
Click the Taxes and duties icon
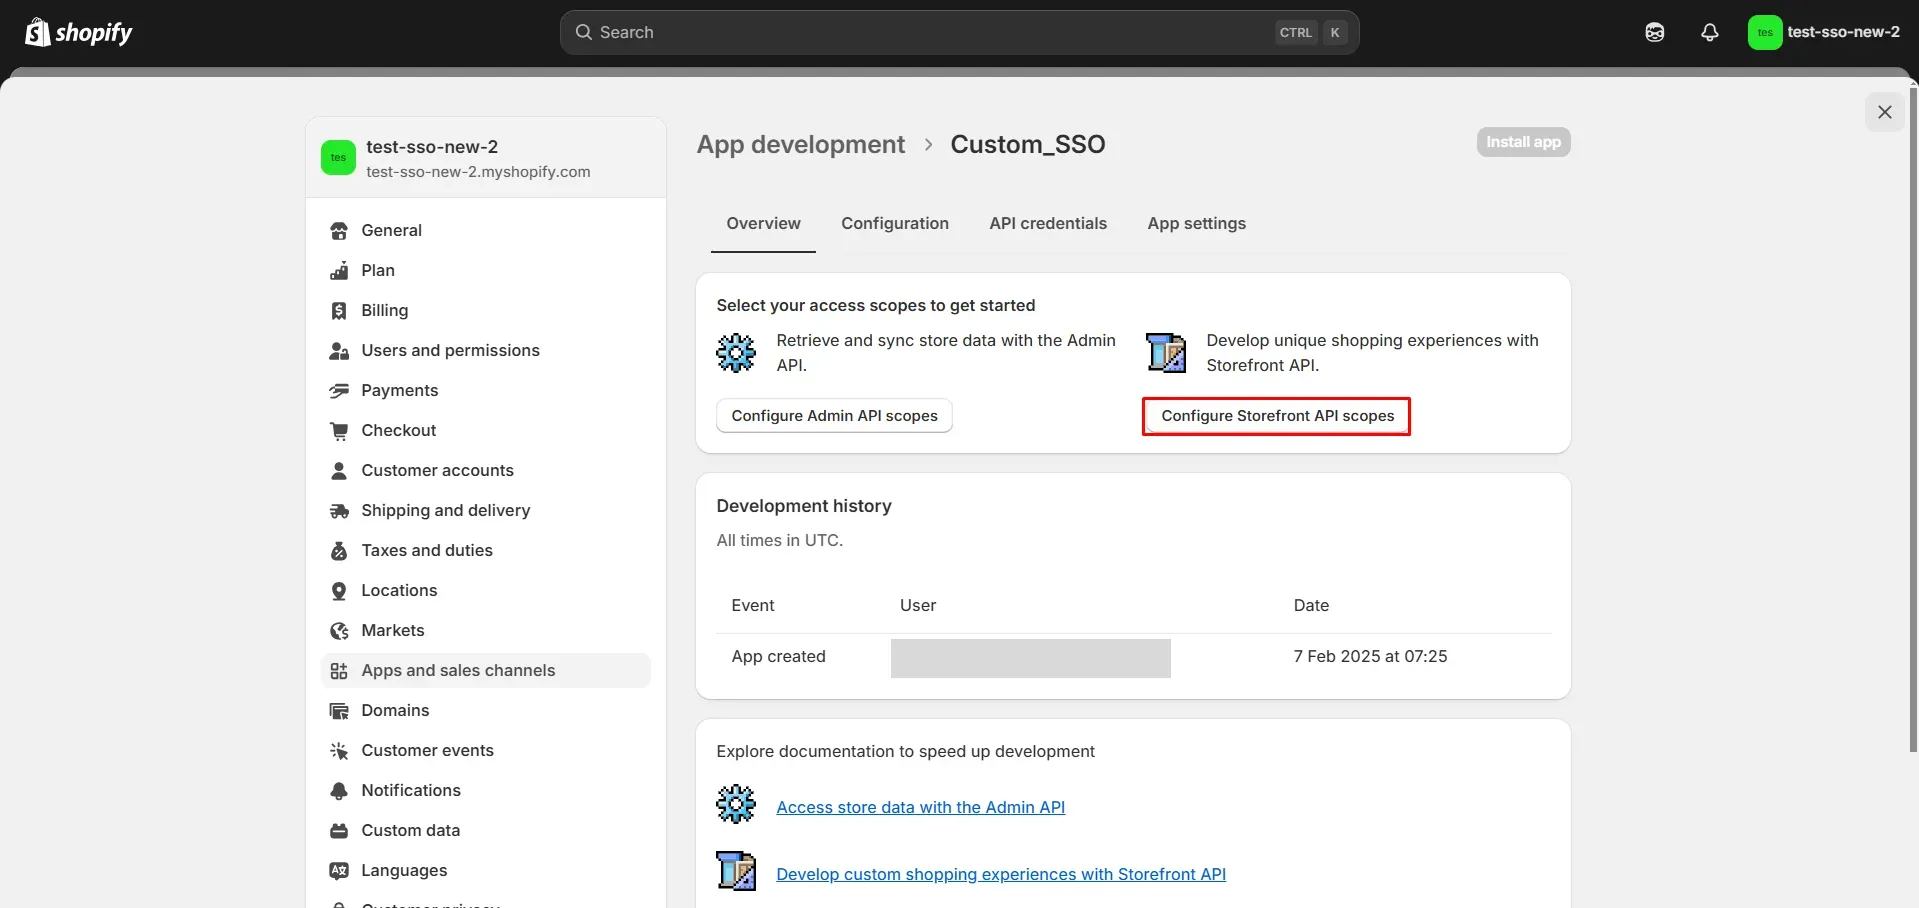(339, 551)
